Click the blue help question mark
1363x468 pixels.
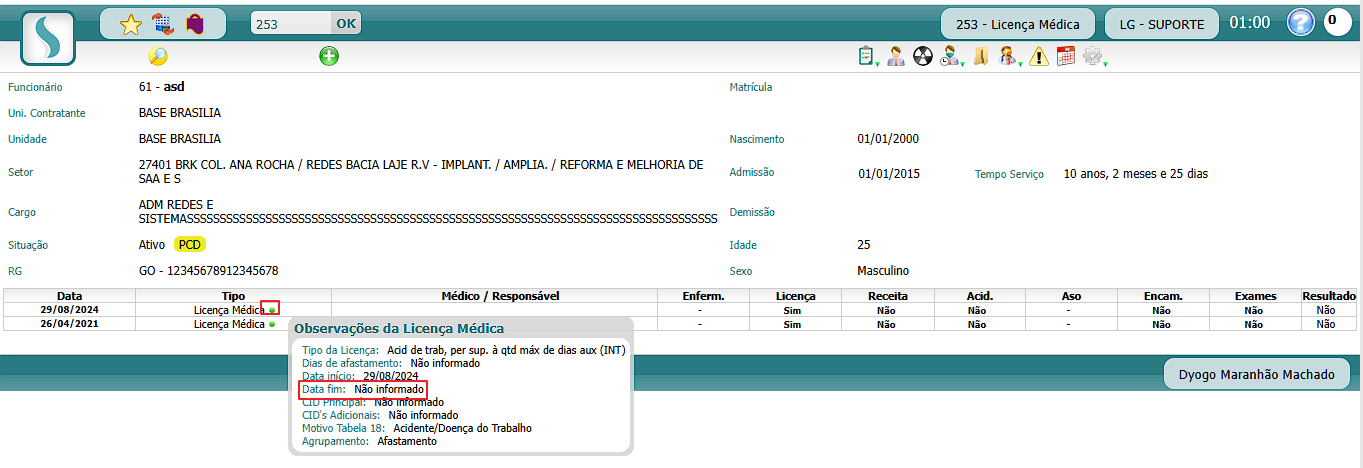tap(1300, 22)
